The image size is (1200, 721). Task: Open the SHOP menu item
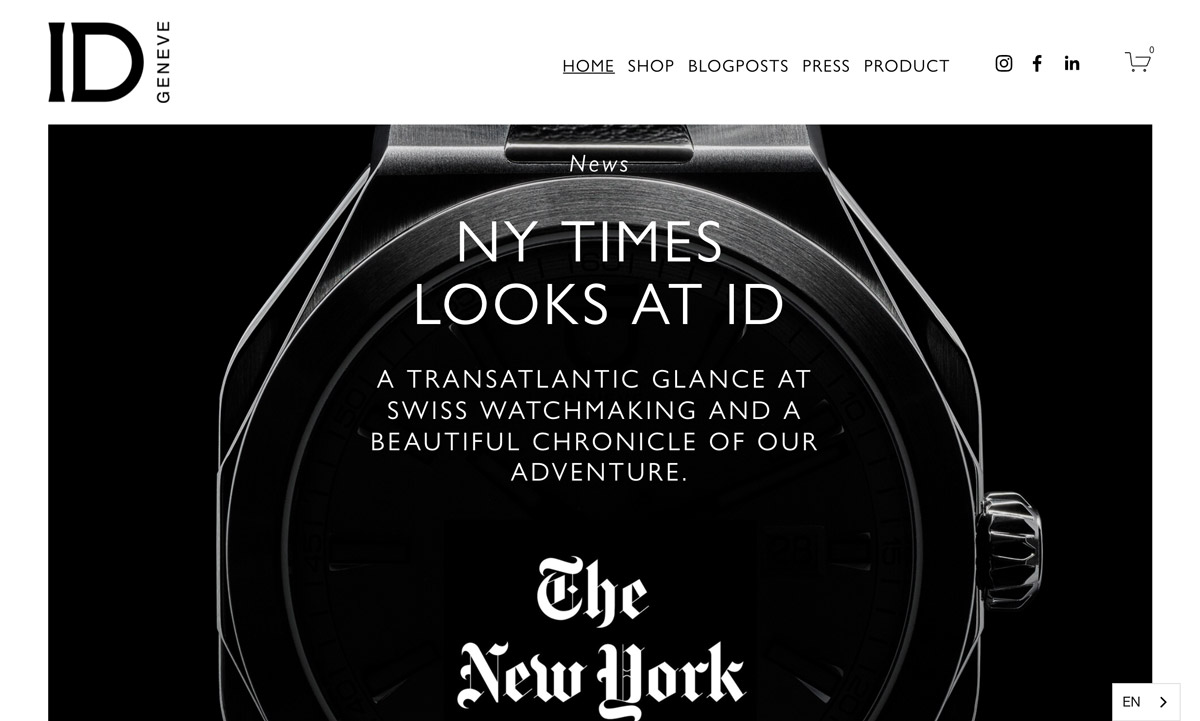651,66
